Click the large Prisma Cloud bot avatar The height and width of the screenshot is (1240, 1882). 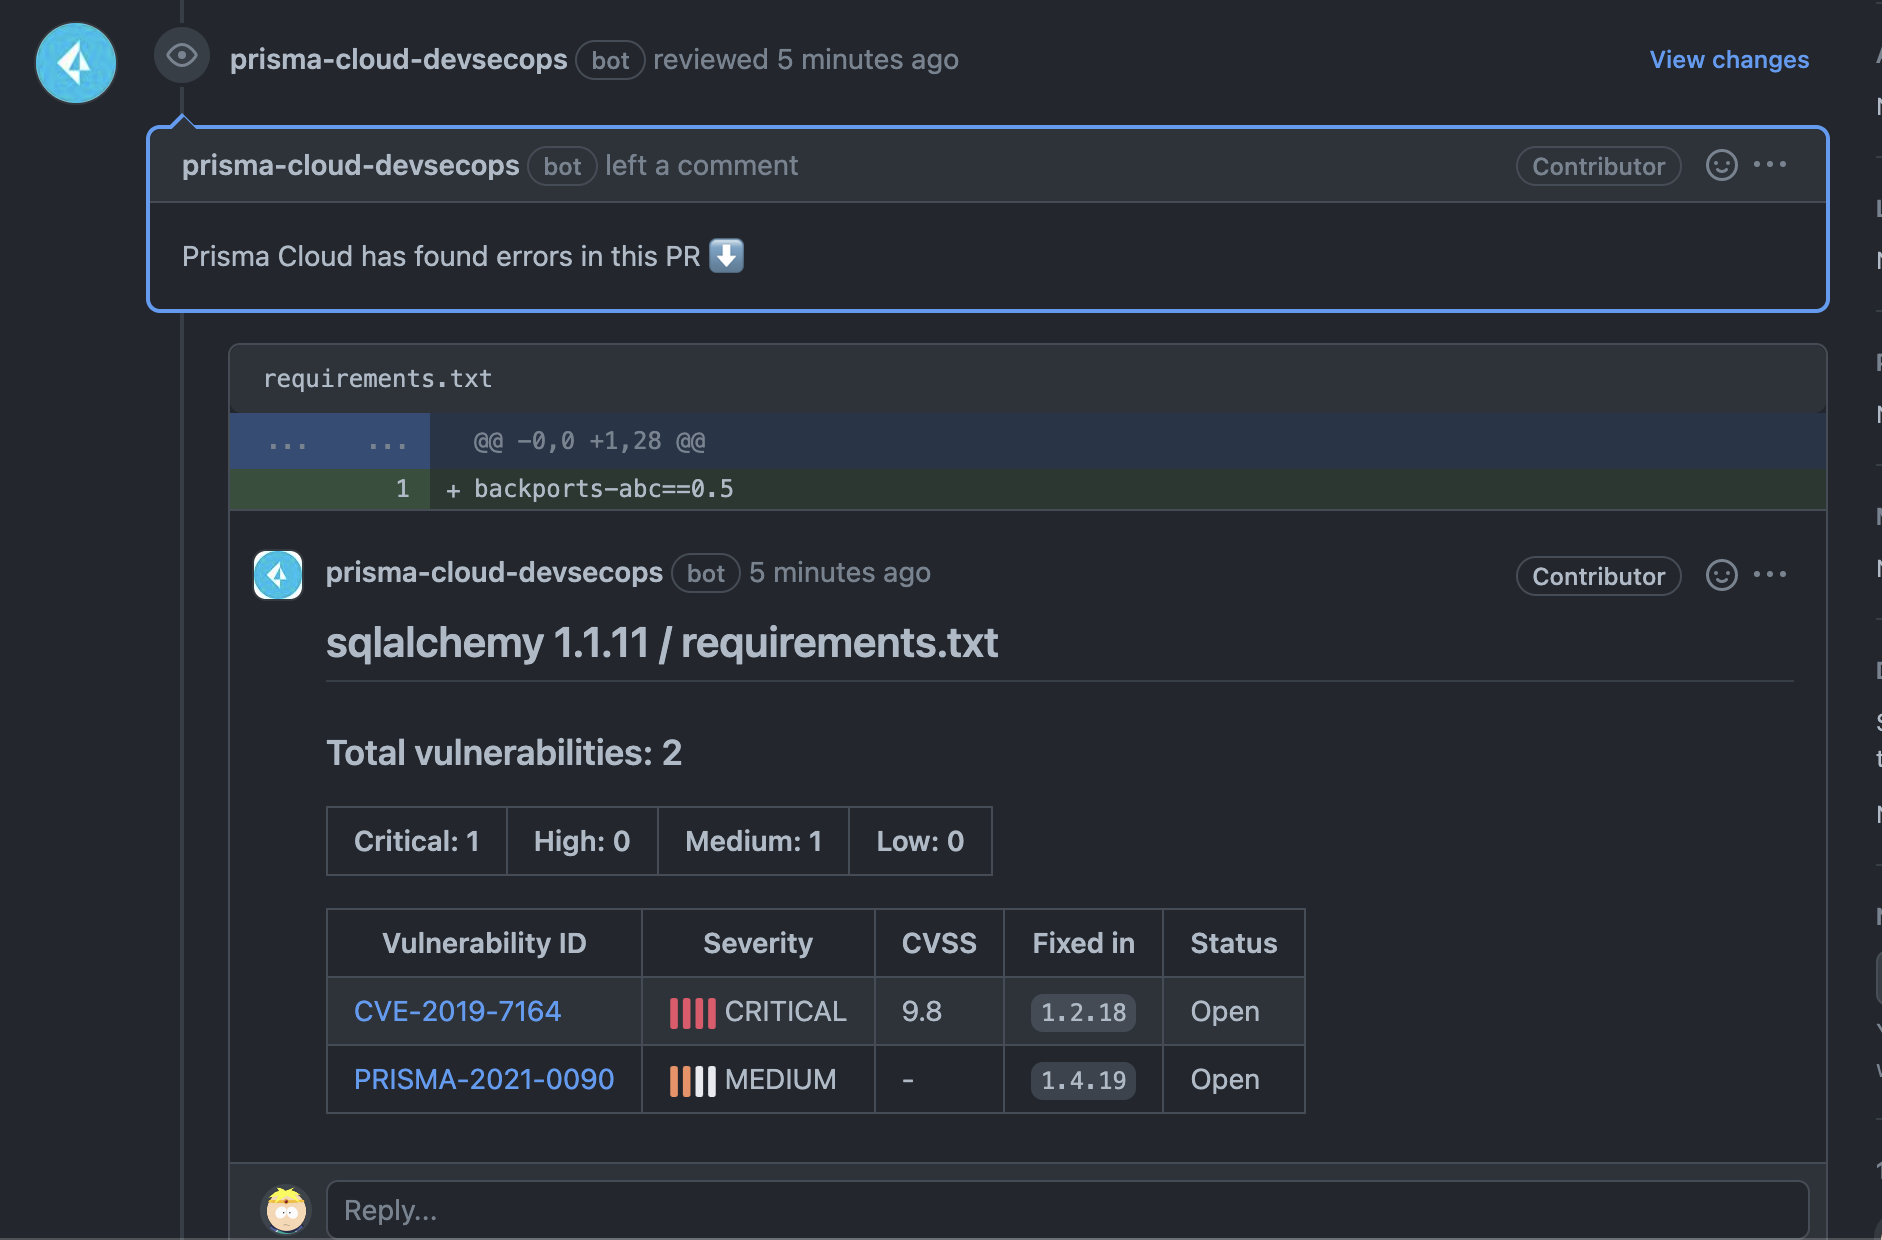point(76,63)
